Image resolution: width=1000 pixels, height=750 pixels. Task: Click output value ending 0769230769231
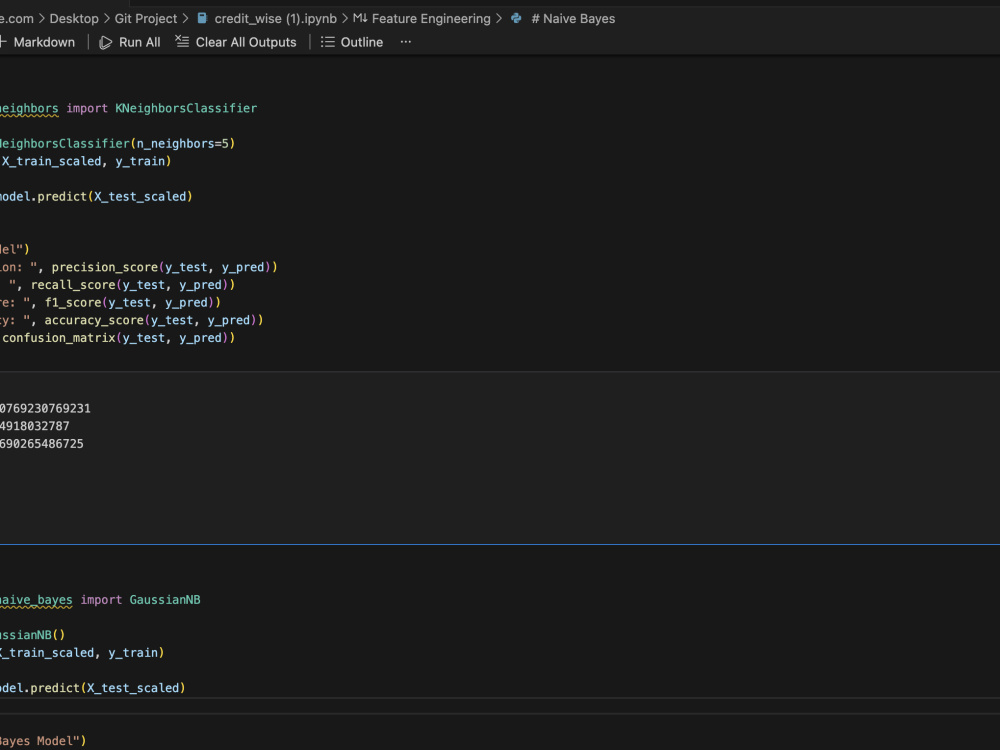point(45,408)
